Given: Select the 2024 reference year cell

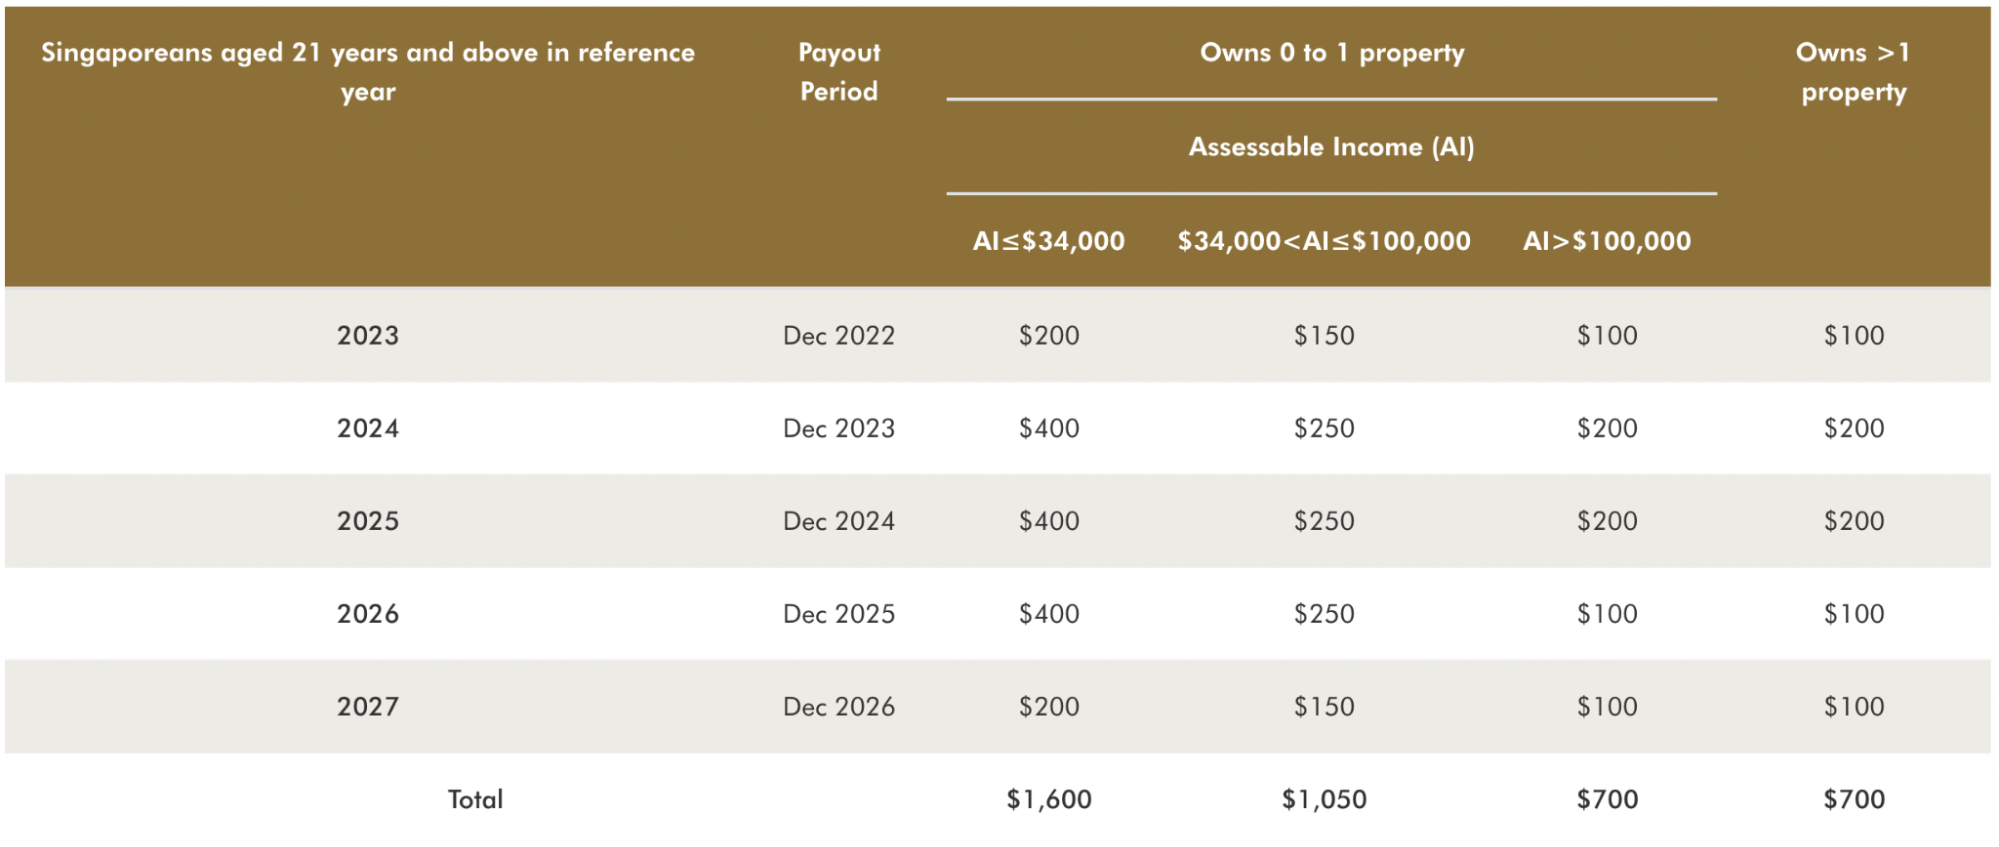Looking at the screenshot, I should (368, 428).
